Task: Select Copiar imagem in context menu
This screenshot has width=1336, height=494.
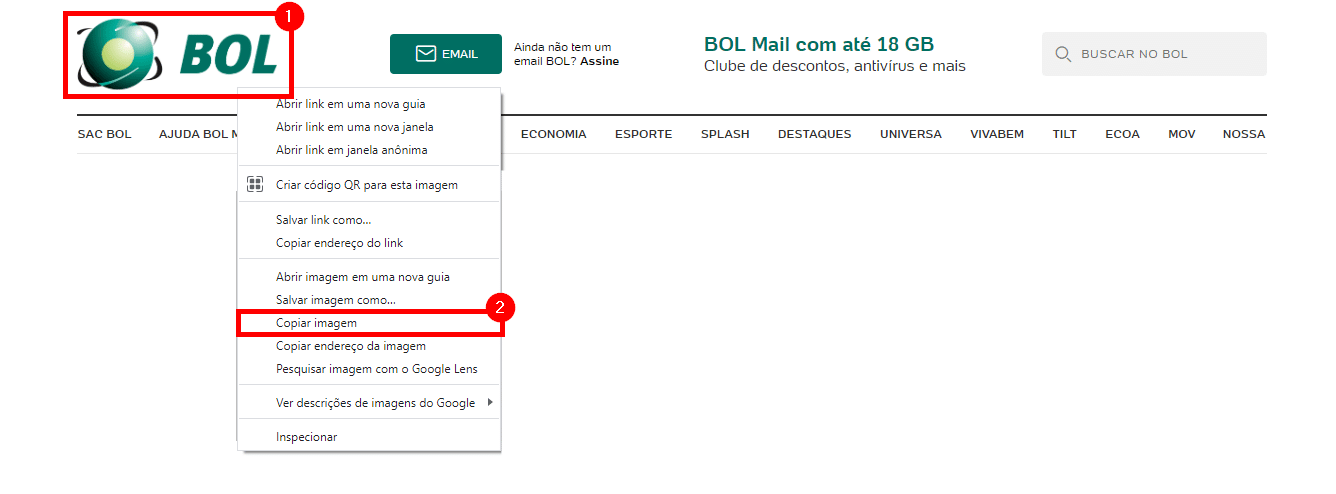Action: 369,323
